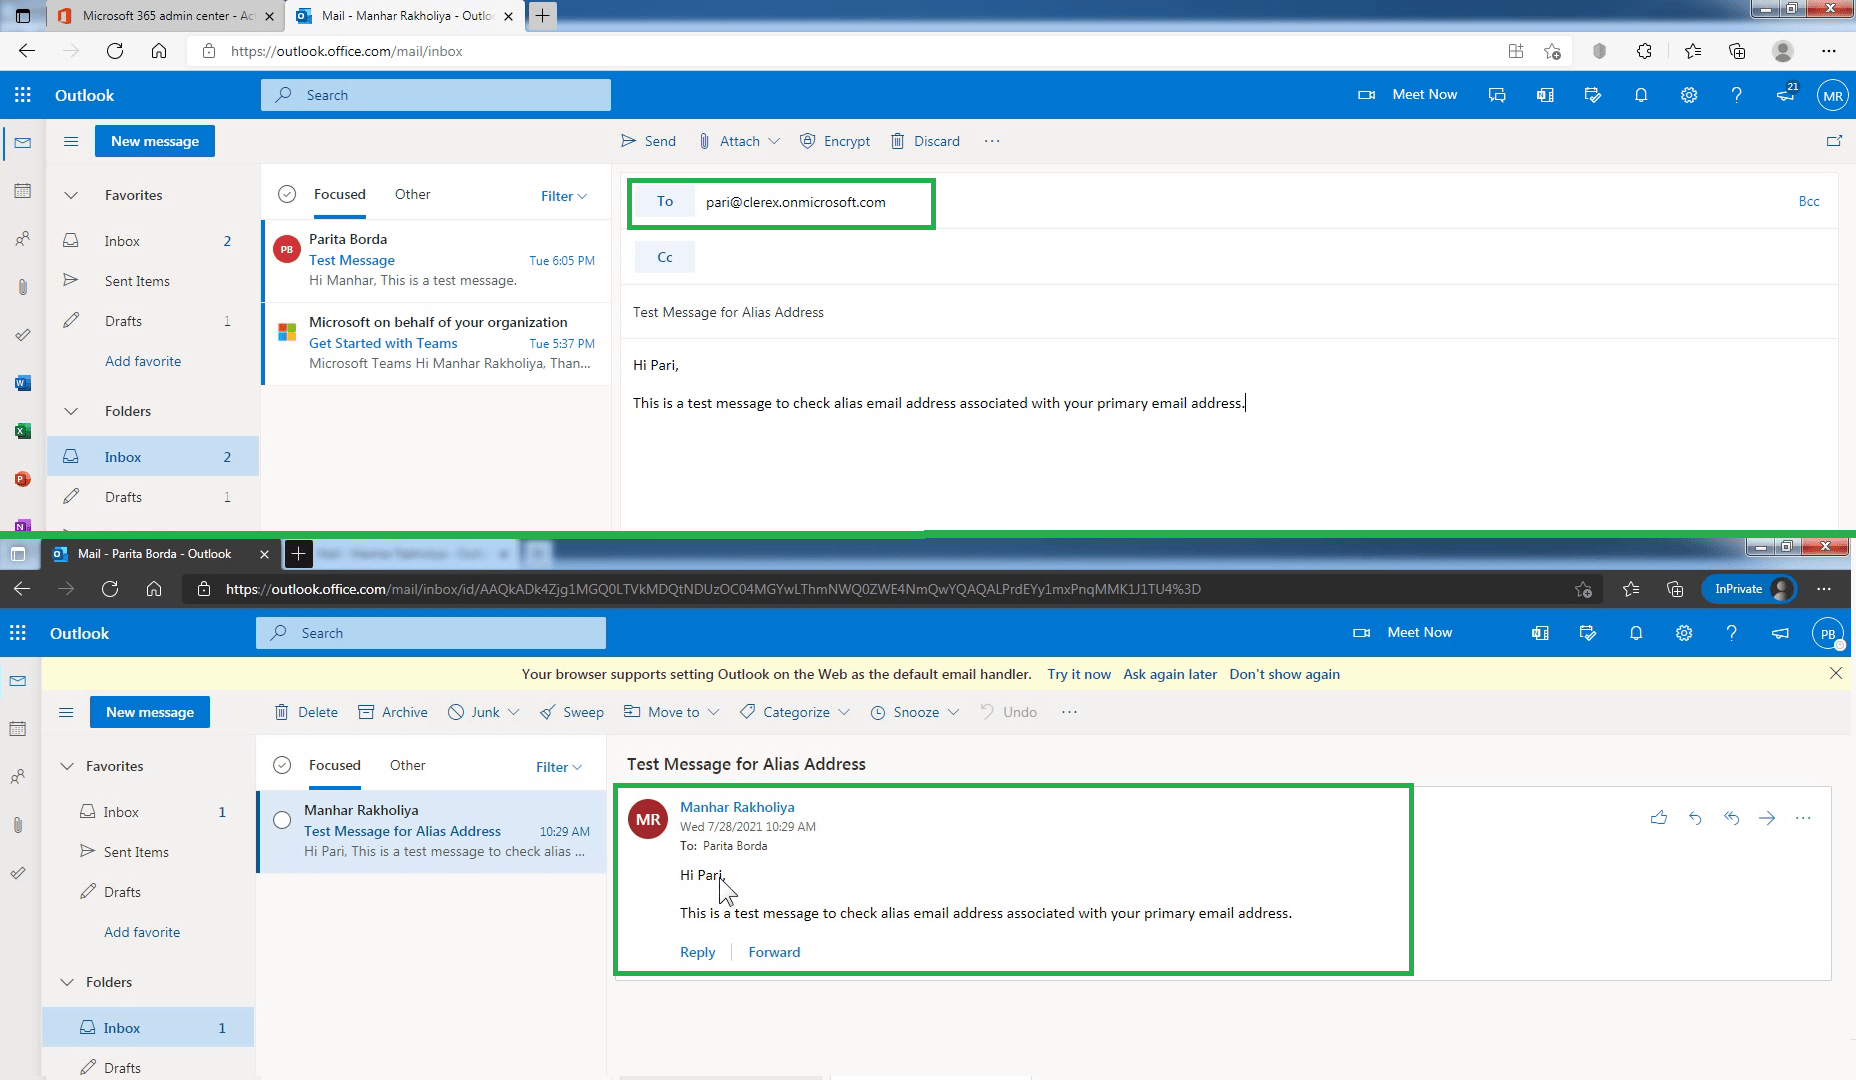This screenshot has width=1856, height=1080.
Task: Open Outlook Settings gear in the top bar
Action: [1688, 95]
